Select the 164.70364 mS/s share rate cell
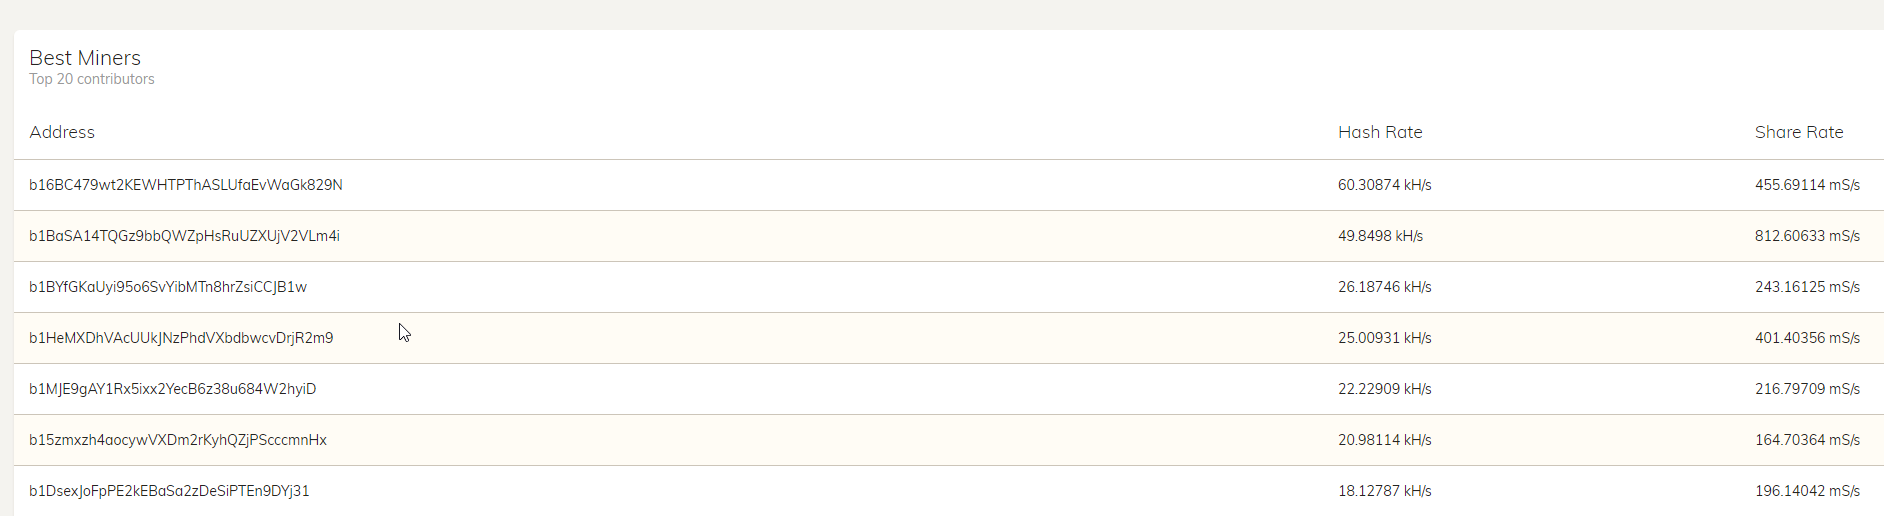The height and width of the screenshot is (516, 1884). [x=1807, y=440]
